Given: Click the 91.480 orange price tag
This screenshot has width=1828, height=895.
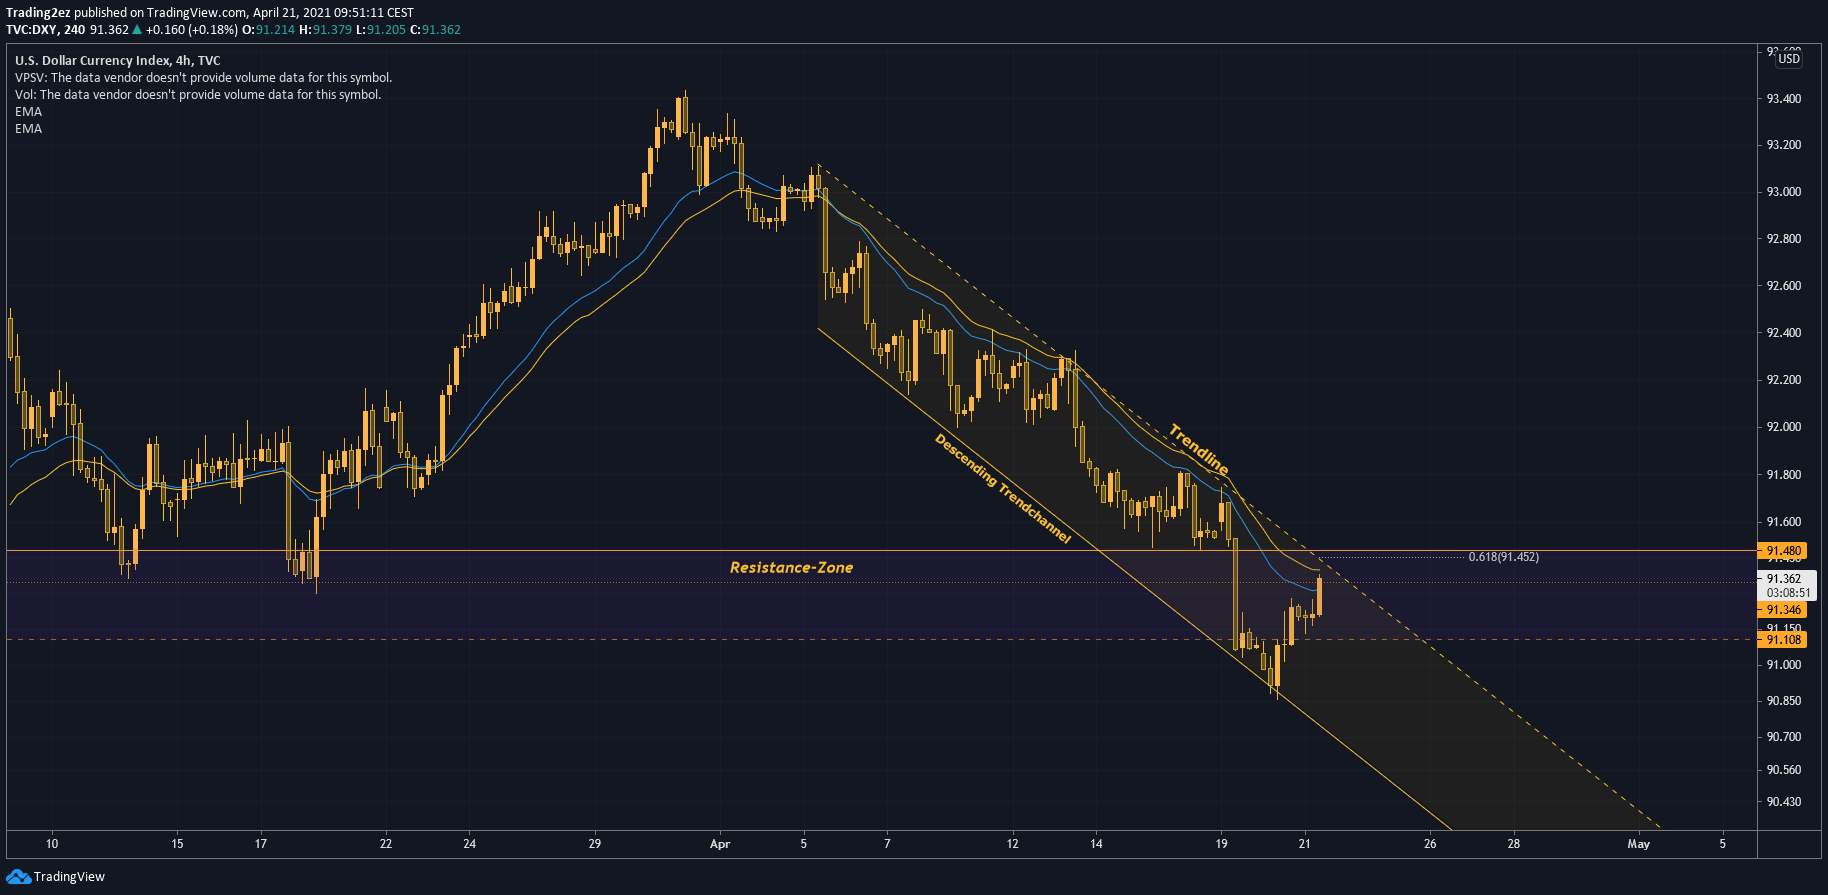Looking at the screenshot, I should [x=1782, y=551].
